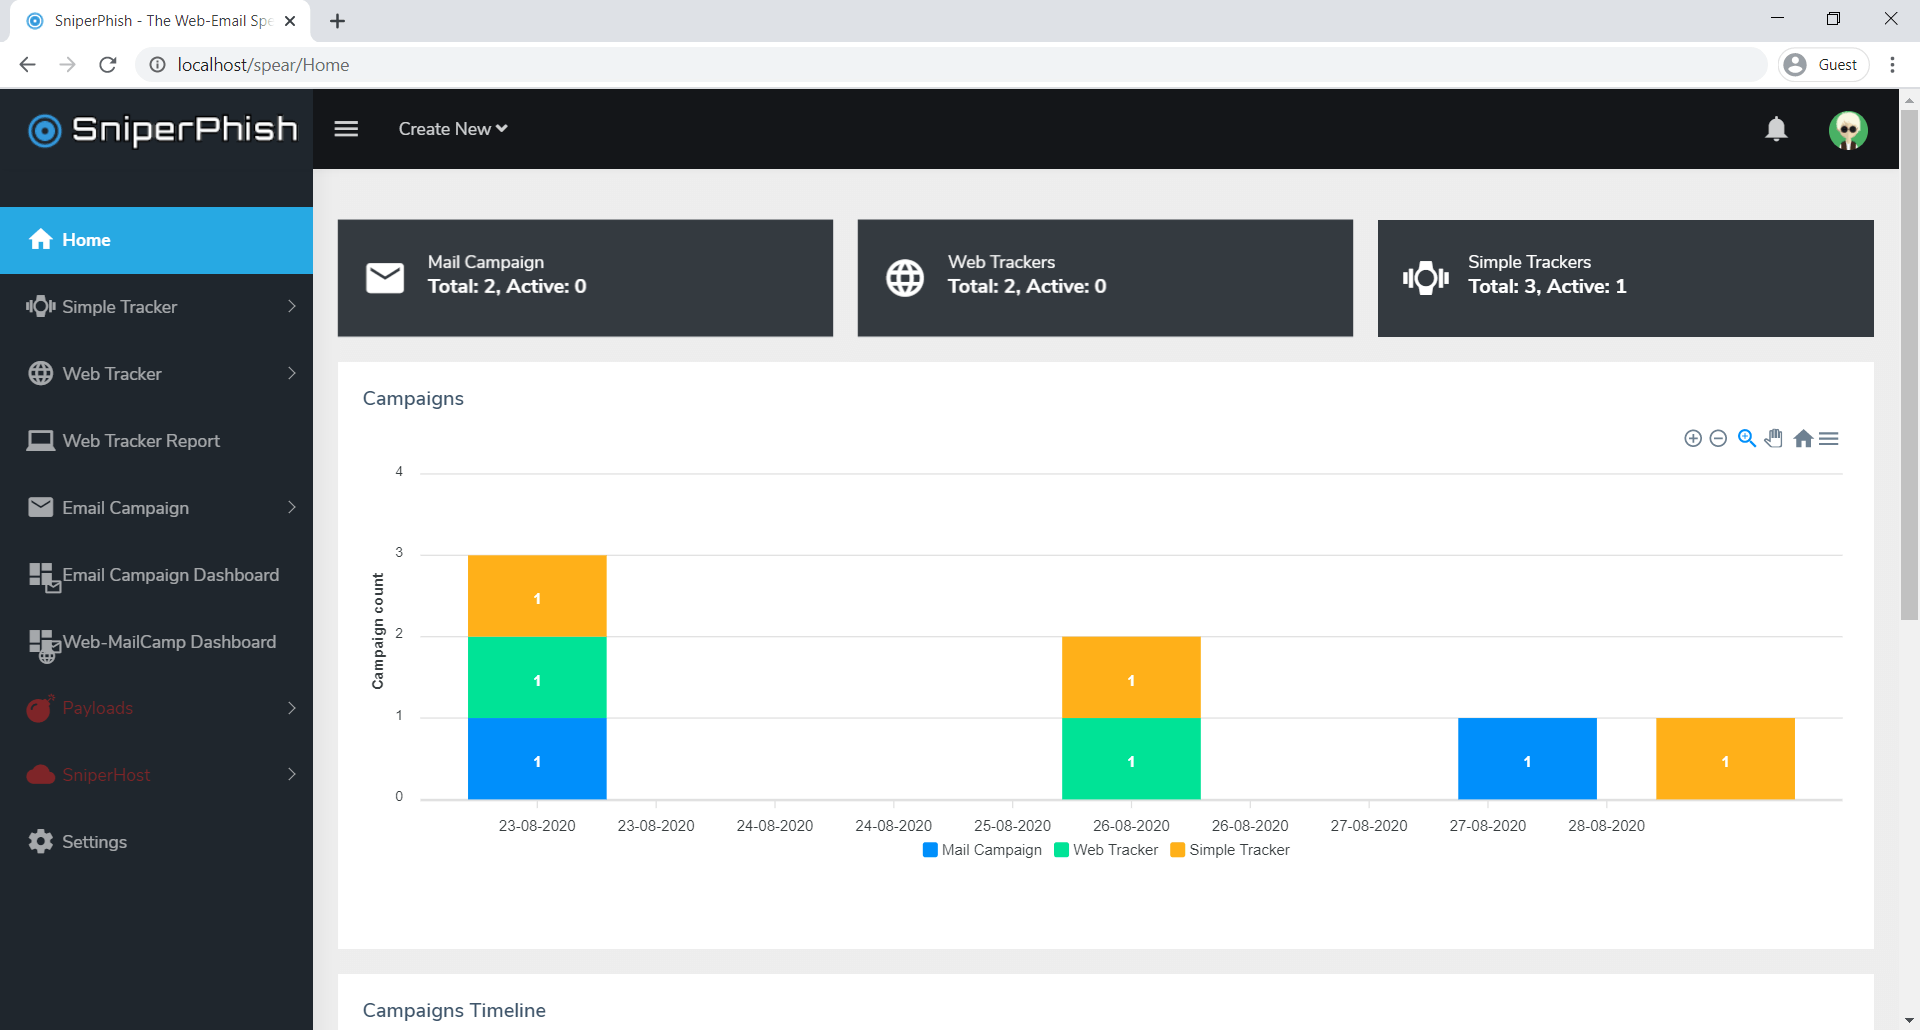Image resolution: width=1920 pixels, height=1030 pixels.
Task: Open the browser three-dot menu
Action: (x=1892, y=64)
